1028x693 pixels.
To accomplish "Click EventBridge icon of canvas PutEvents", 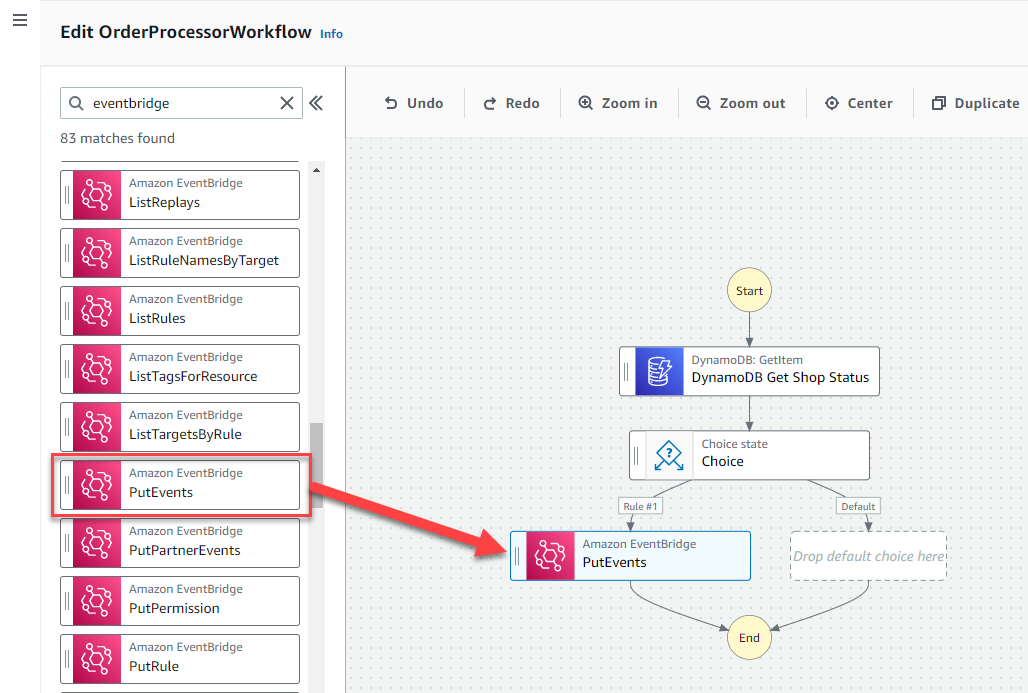I will pyautogui.click(x=550, y=556).
